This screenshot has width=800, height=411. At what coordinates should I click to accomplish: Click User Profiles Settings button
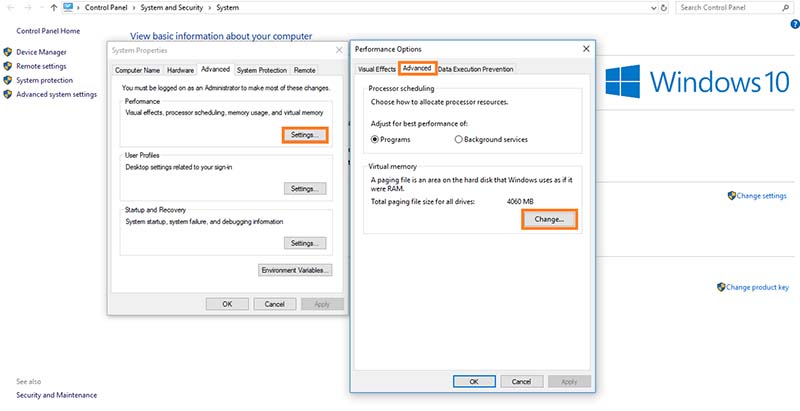coord(305,189)
